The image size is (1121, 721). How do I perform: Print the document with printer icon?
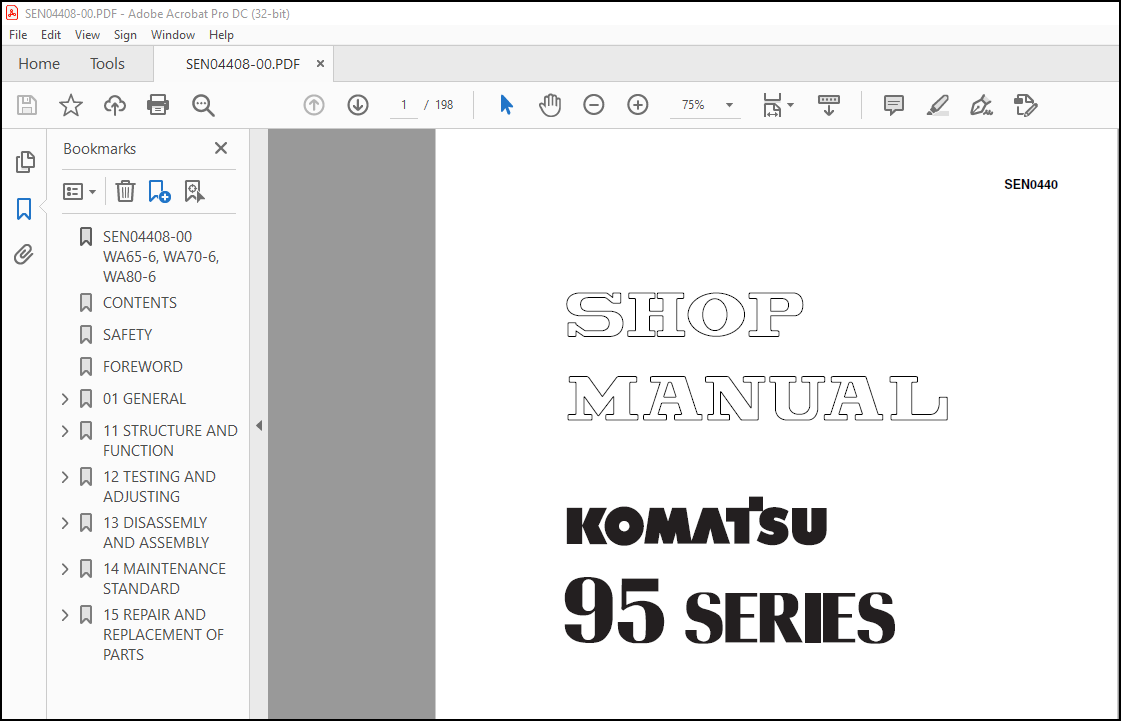pyautogui.click(x=158, y=105)
